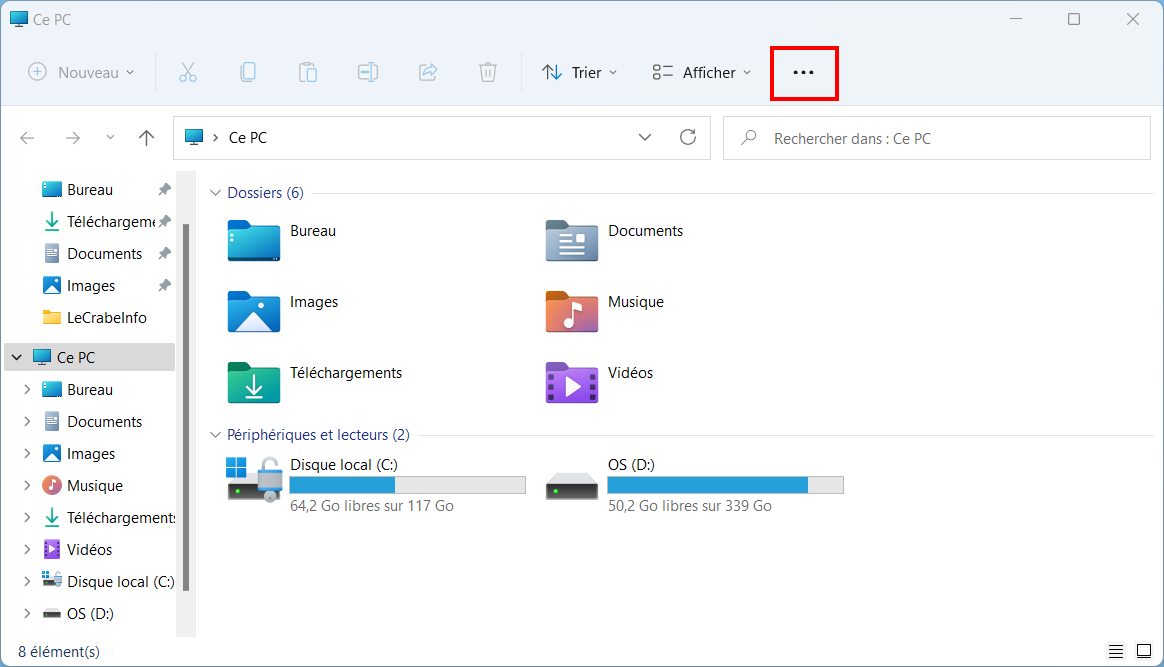
Task: Go forward with the right arrow
Action: [x=73, y=138]
